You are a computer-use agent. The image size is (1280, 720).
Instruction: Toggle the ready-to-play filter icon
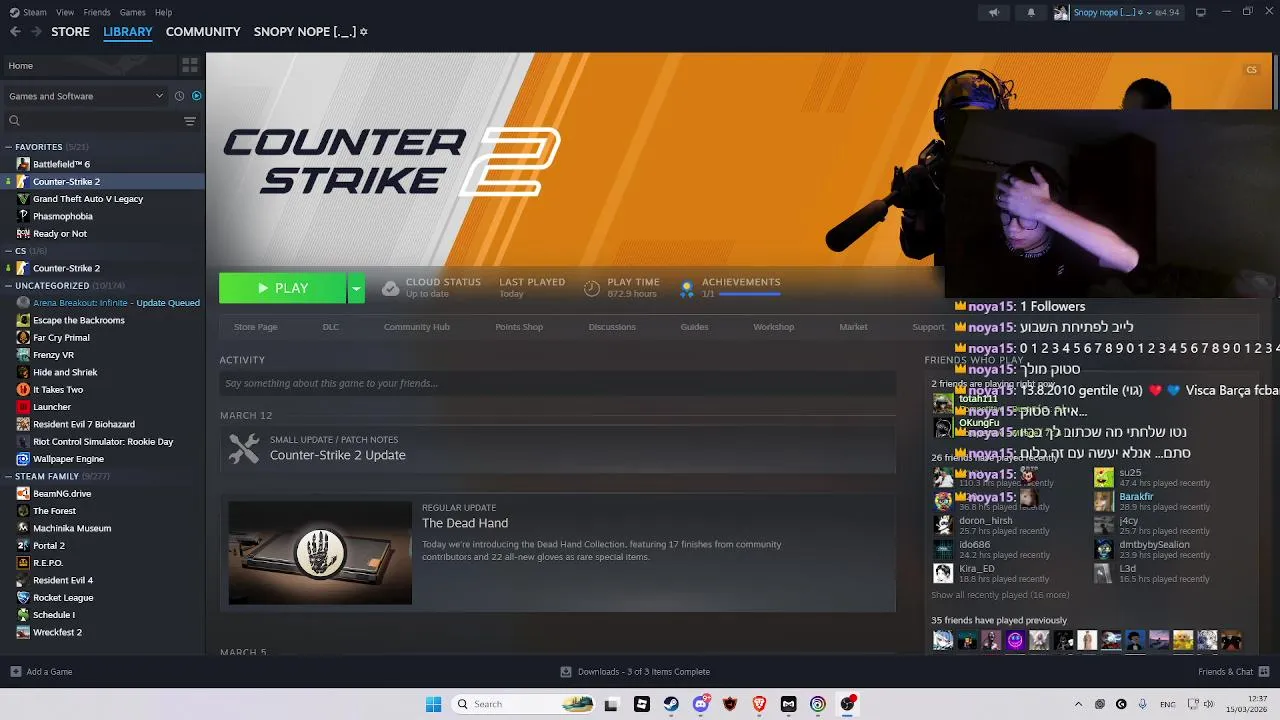pos(196,96)
